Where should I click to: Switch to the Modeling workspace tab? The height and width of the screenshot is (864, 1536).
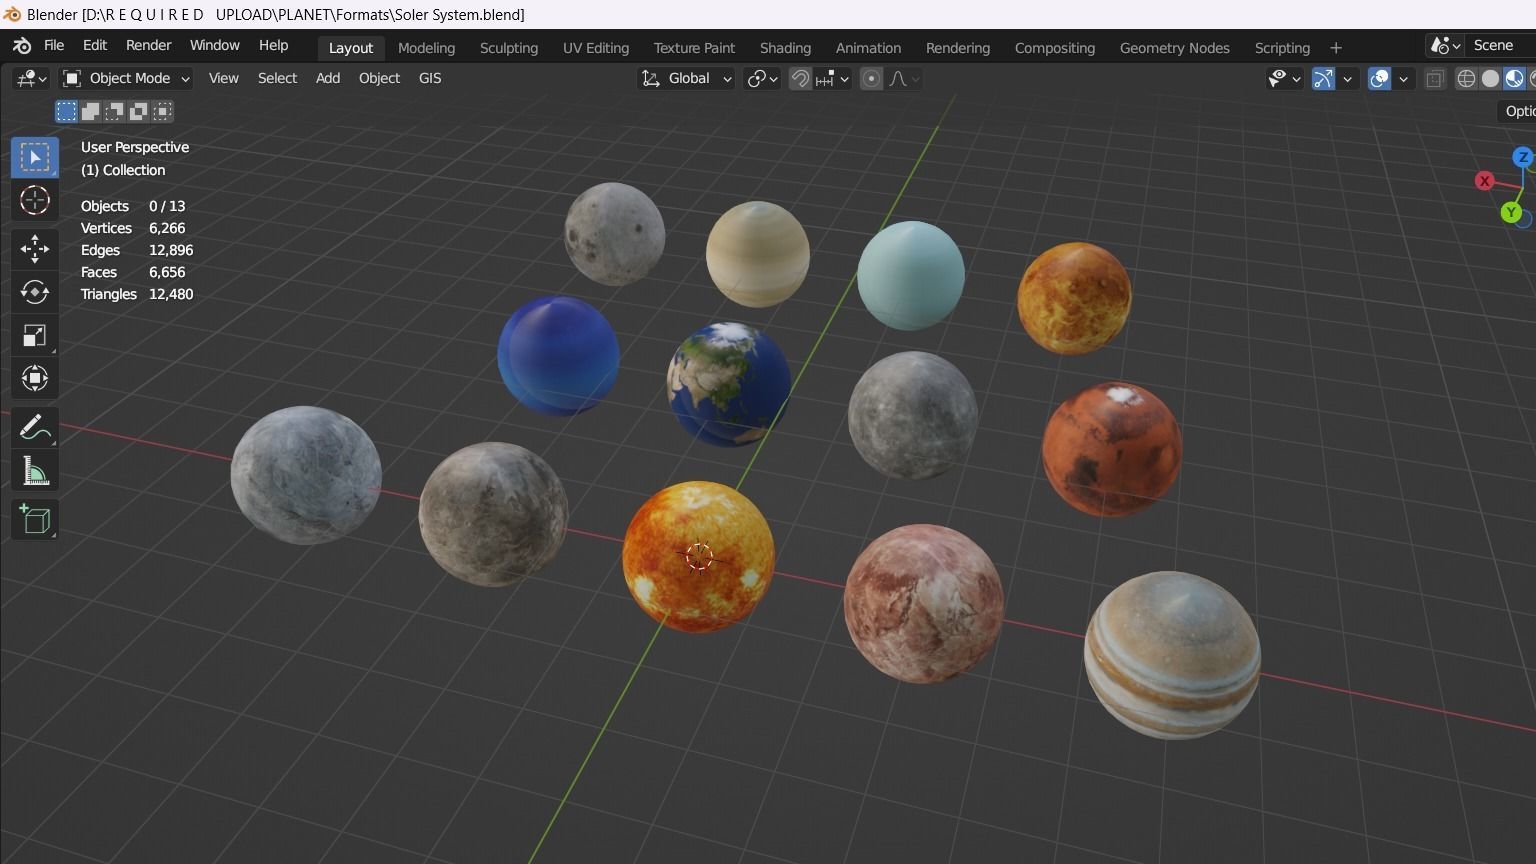[426, 48]
